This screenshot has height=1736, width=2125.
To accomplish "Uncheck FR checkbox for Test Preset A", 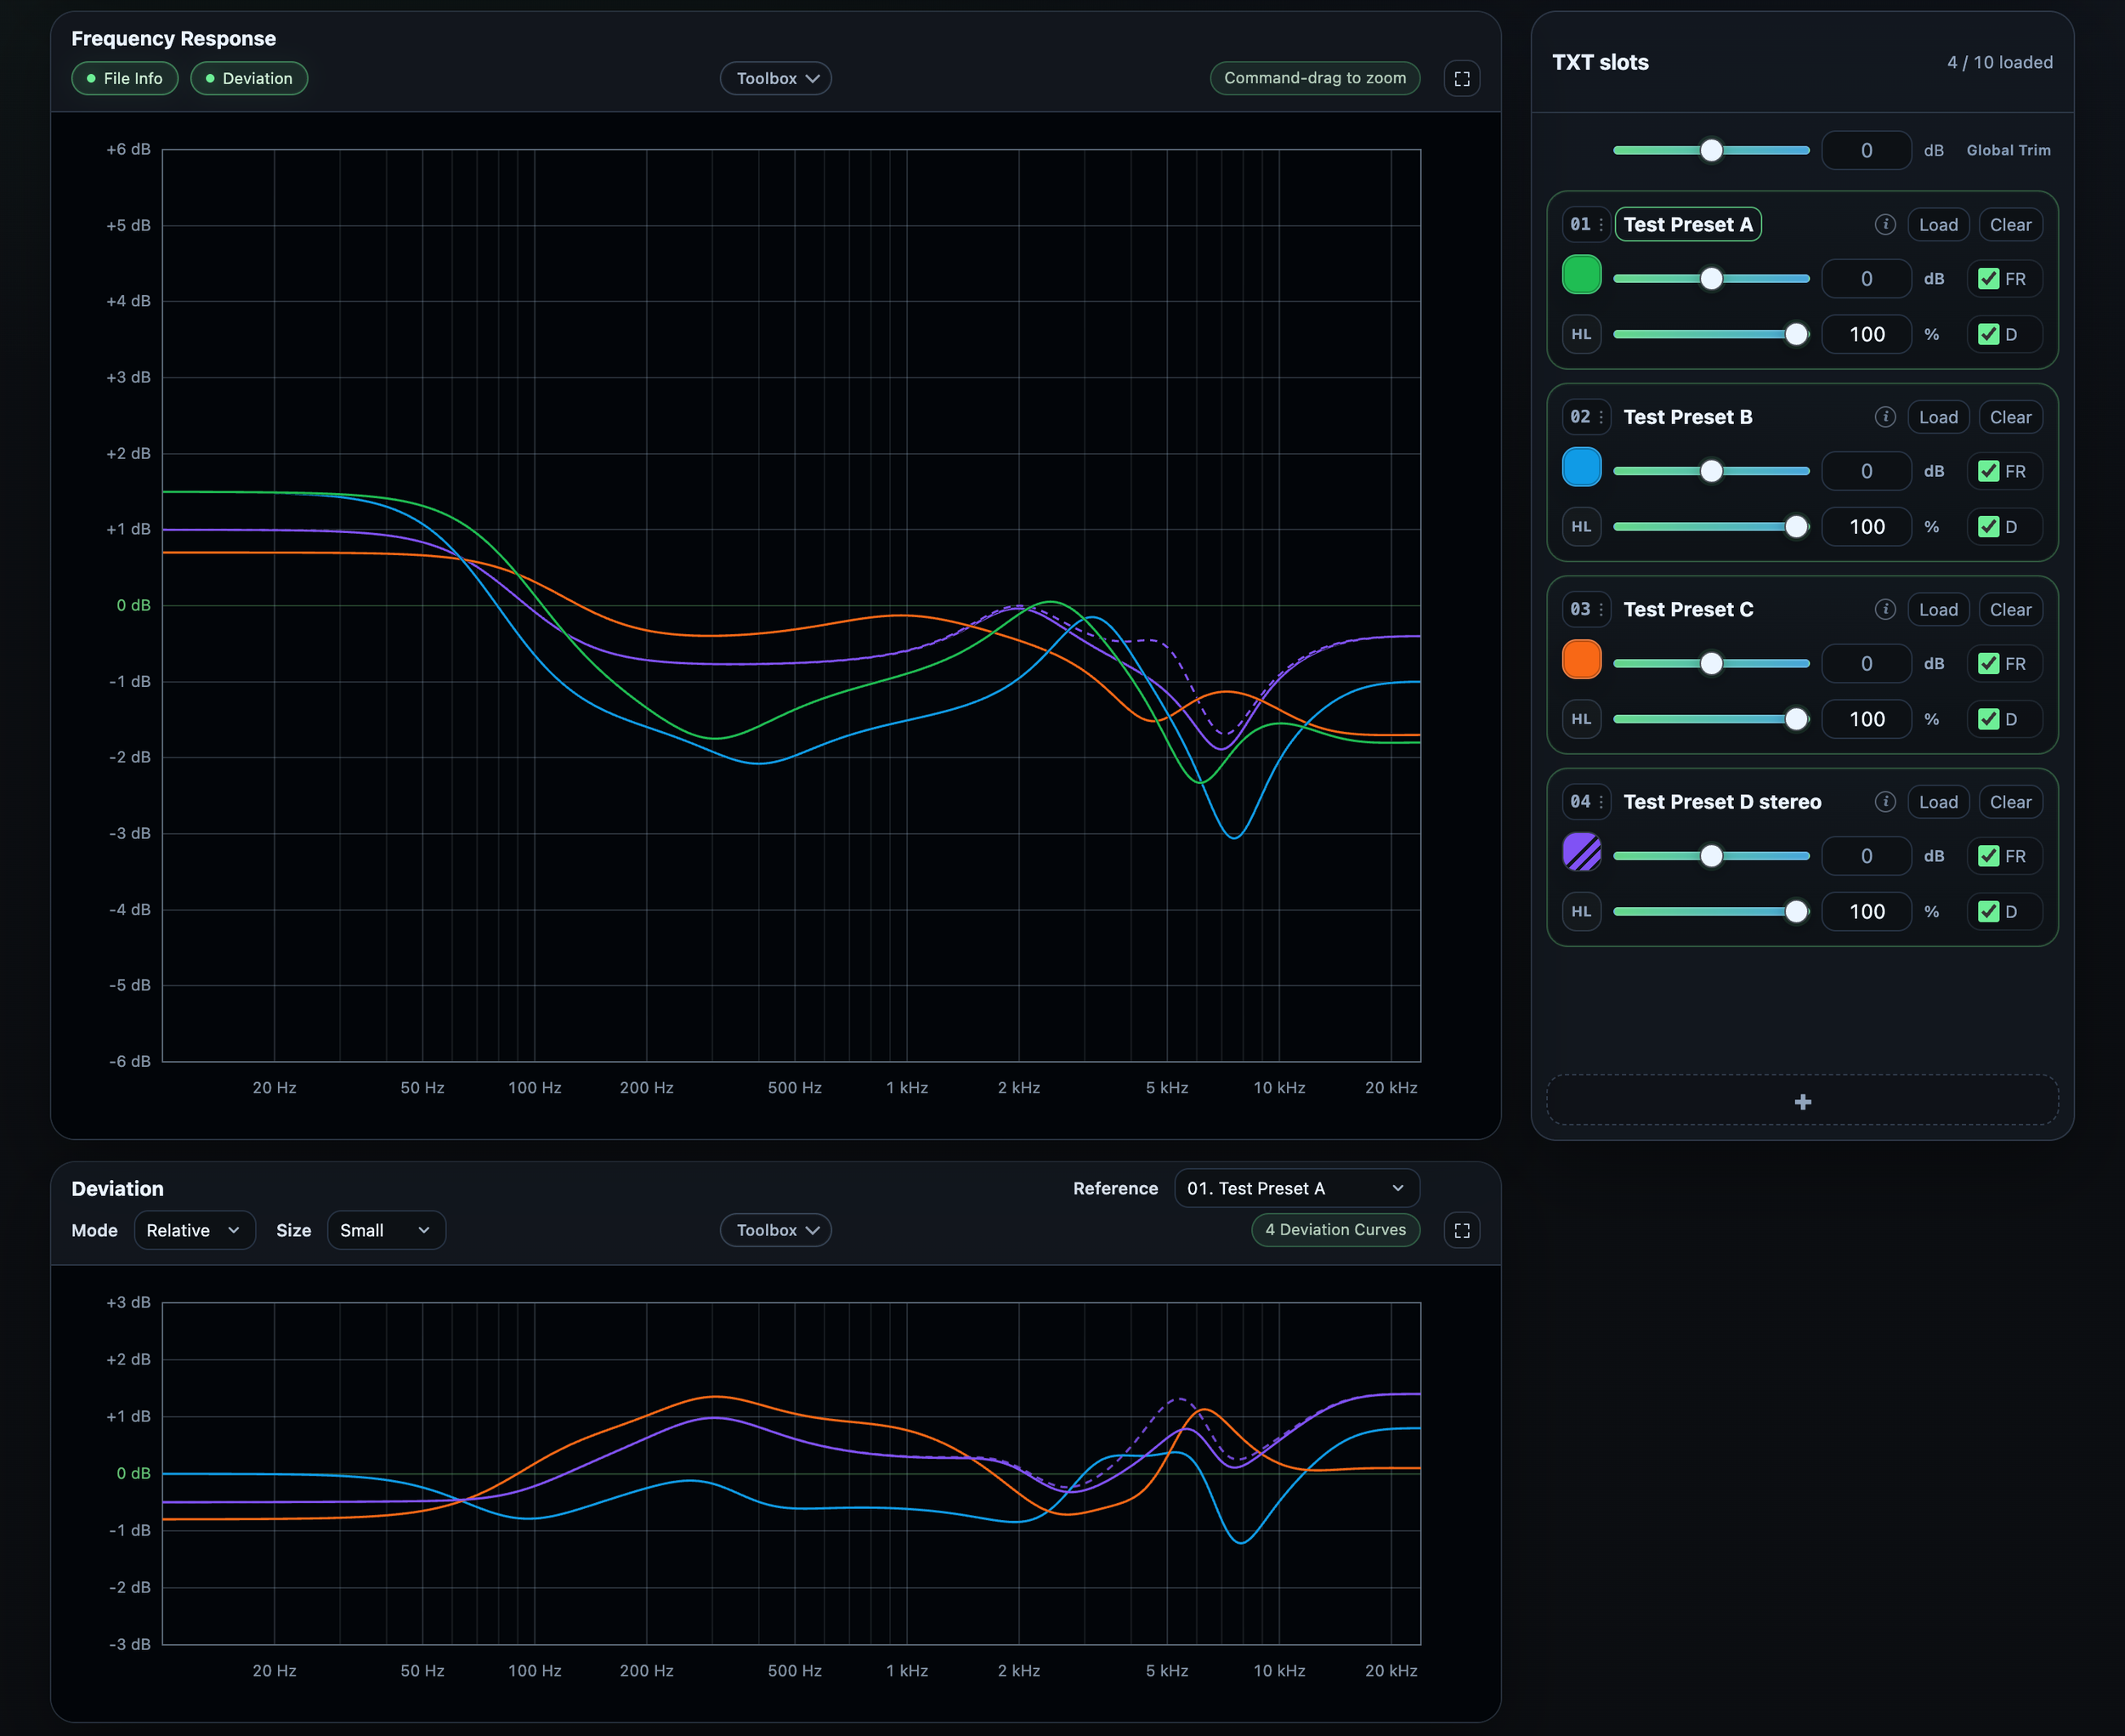I will [1989, 279].
